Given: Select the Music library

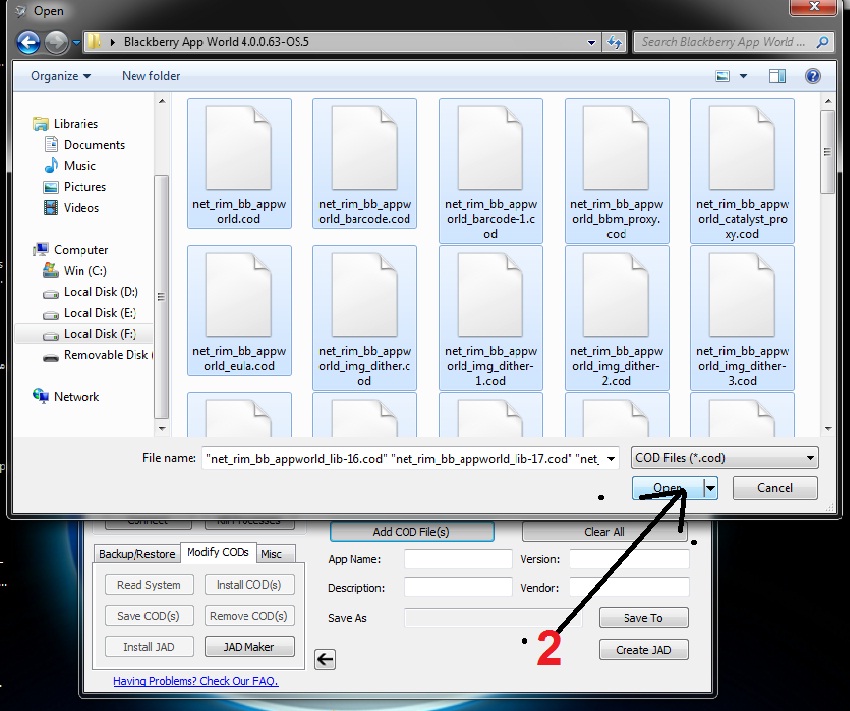Looking at the screenshot, I should [x=70, y=166].
